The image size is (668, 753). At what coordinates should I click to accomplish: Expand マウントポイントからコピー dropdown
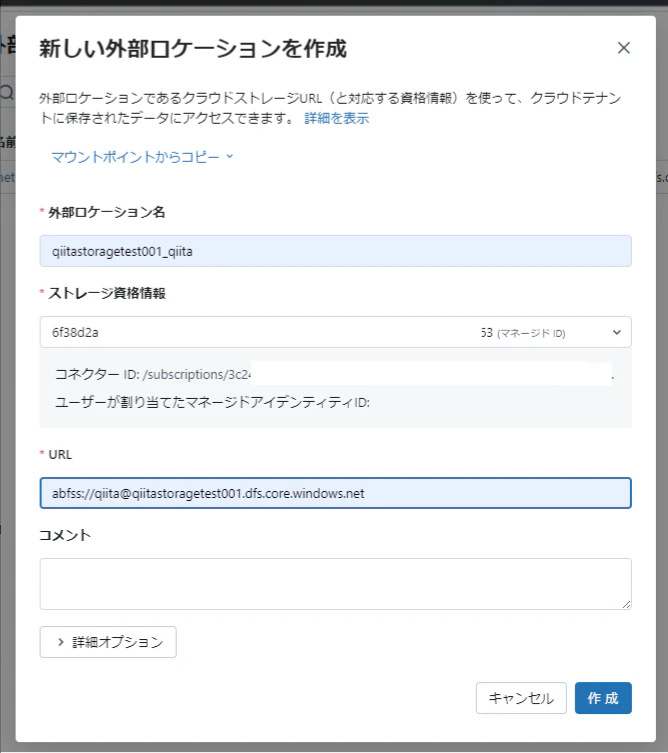coord(142,157)
